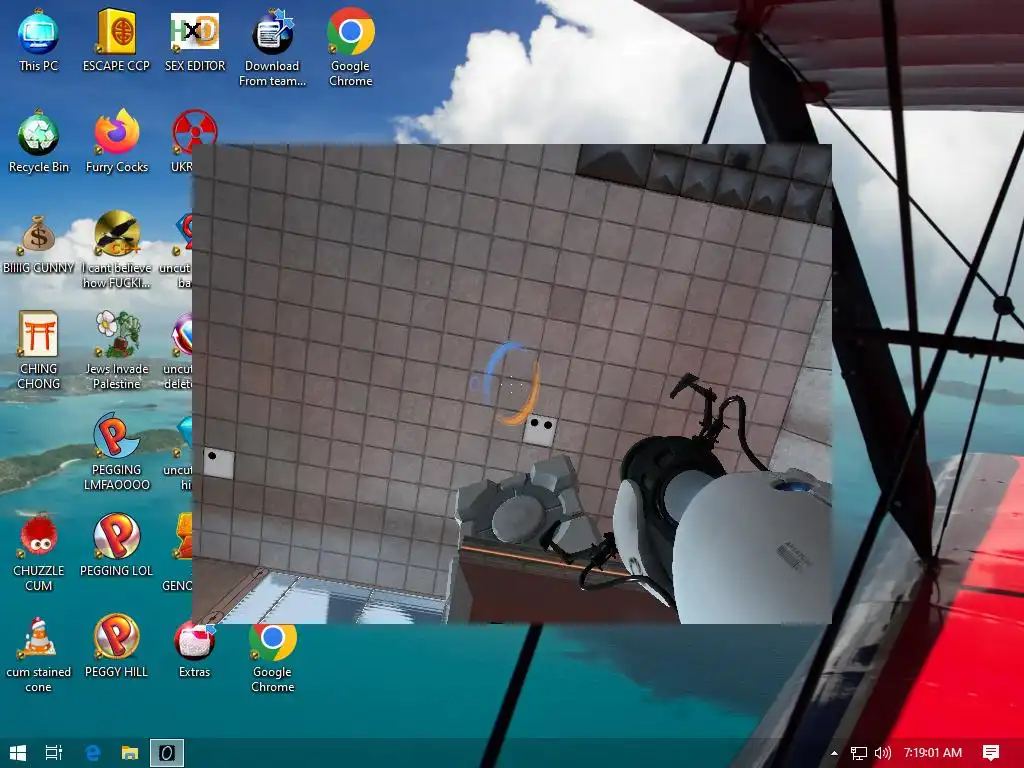The image size is (1024, 768).
Task: Open the Windows Start menu
Action: (x=18, y=753)
